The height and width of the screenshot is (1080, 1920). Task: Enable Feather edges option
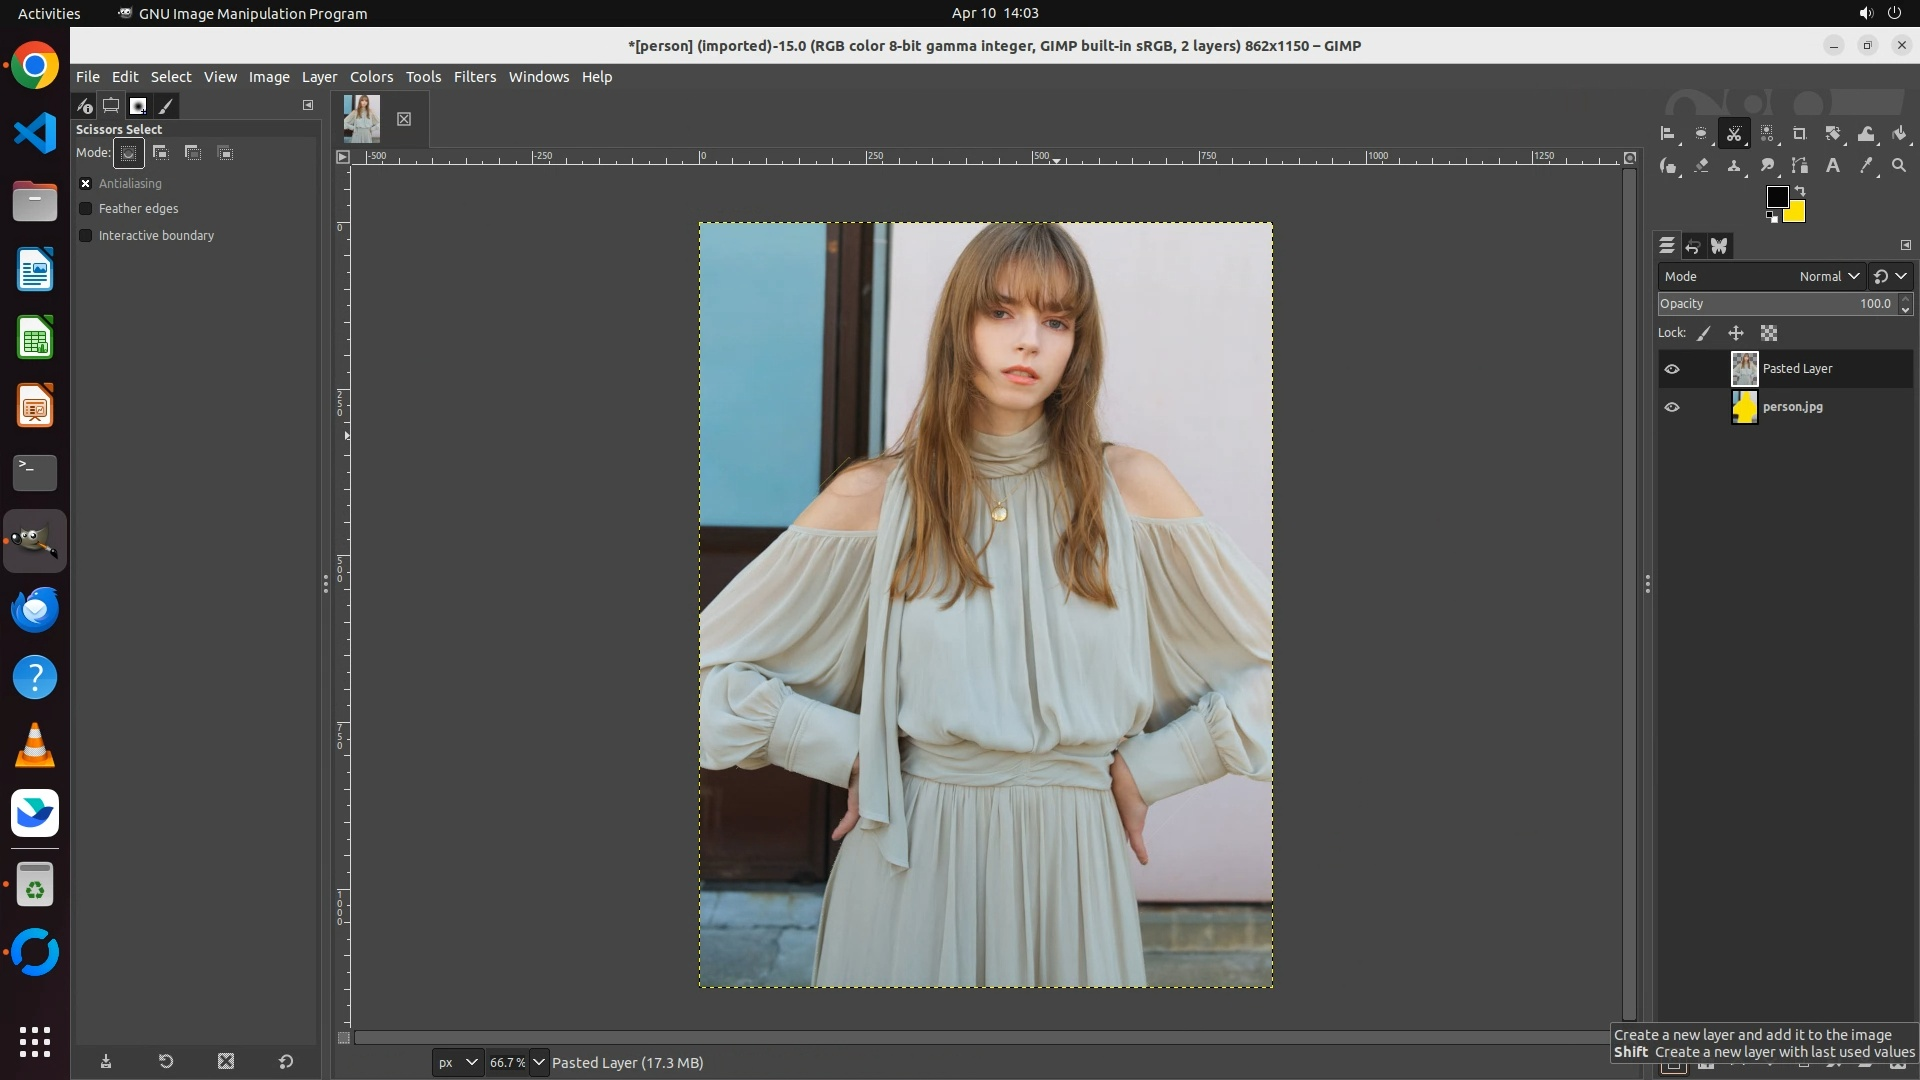point(86,209)
